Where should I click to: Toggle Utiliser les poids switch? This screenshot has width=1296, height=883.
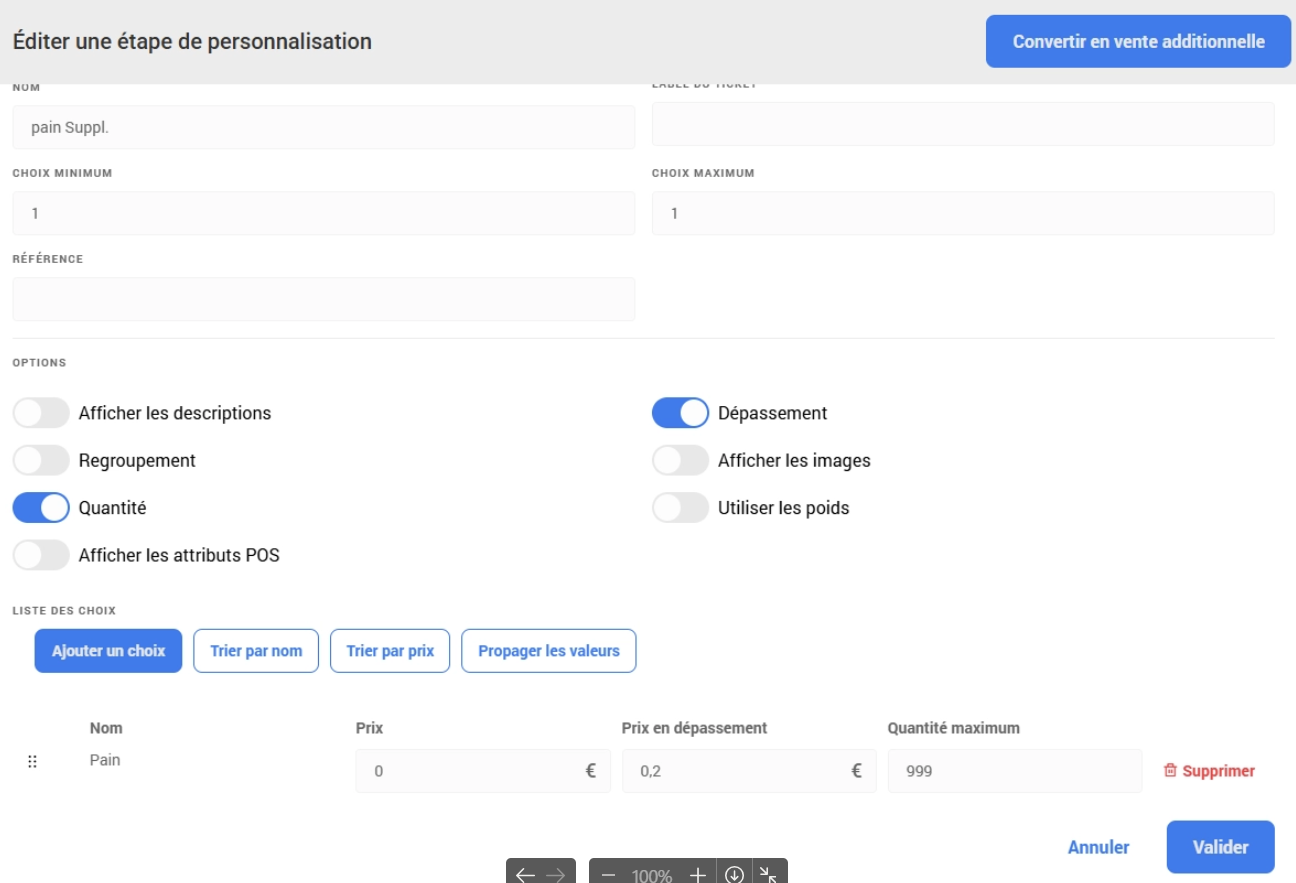[x=680, y=508]
